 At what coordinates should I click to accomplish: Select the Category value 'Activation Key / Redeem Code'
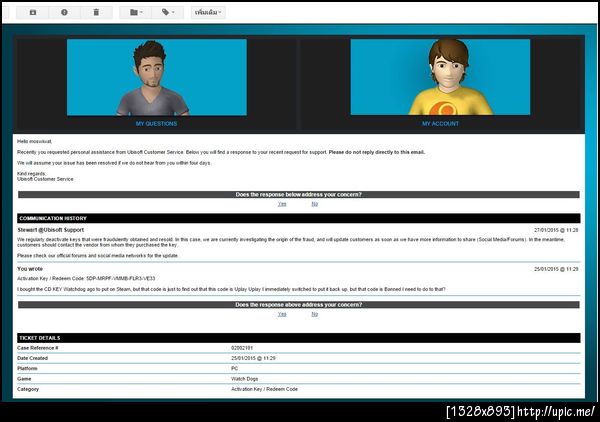coord(264,389)
